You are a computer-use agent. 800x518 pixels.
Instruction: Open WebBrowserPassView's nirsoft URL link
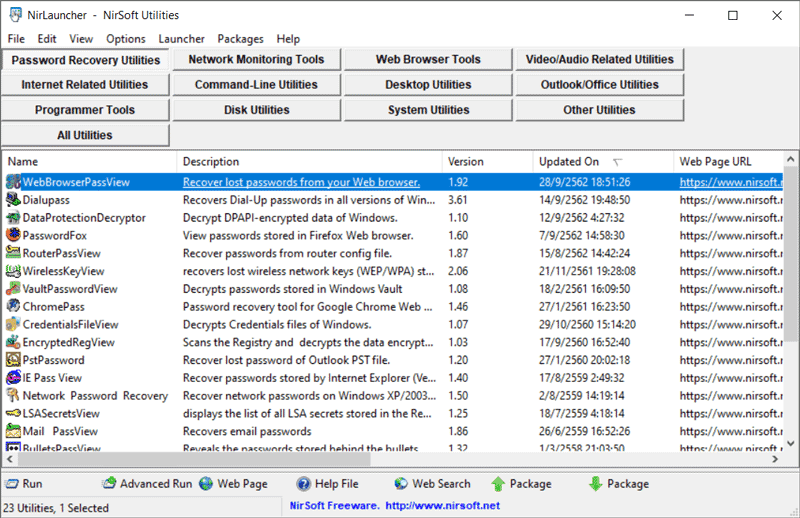tap(731, 182)
